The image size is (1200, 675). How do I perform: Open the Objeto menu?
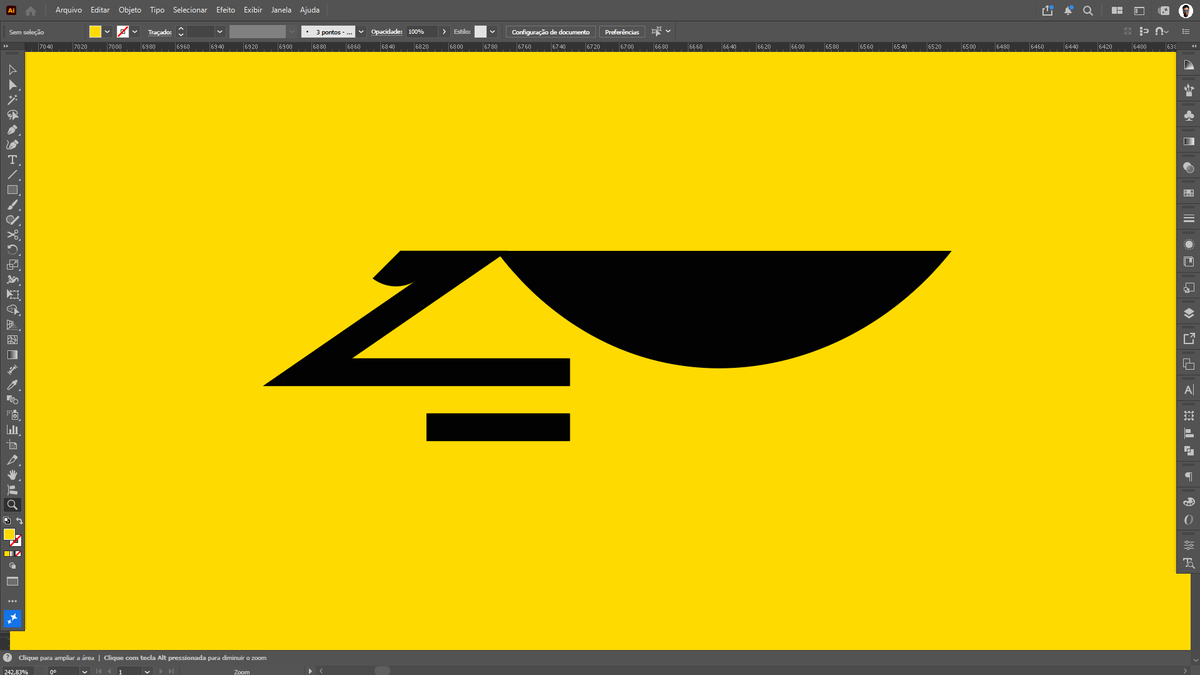pyautogui.click(x=130, y=10)
